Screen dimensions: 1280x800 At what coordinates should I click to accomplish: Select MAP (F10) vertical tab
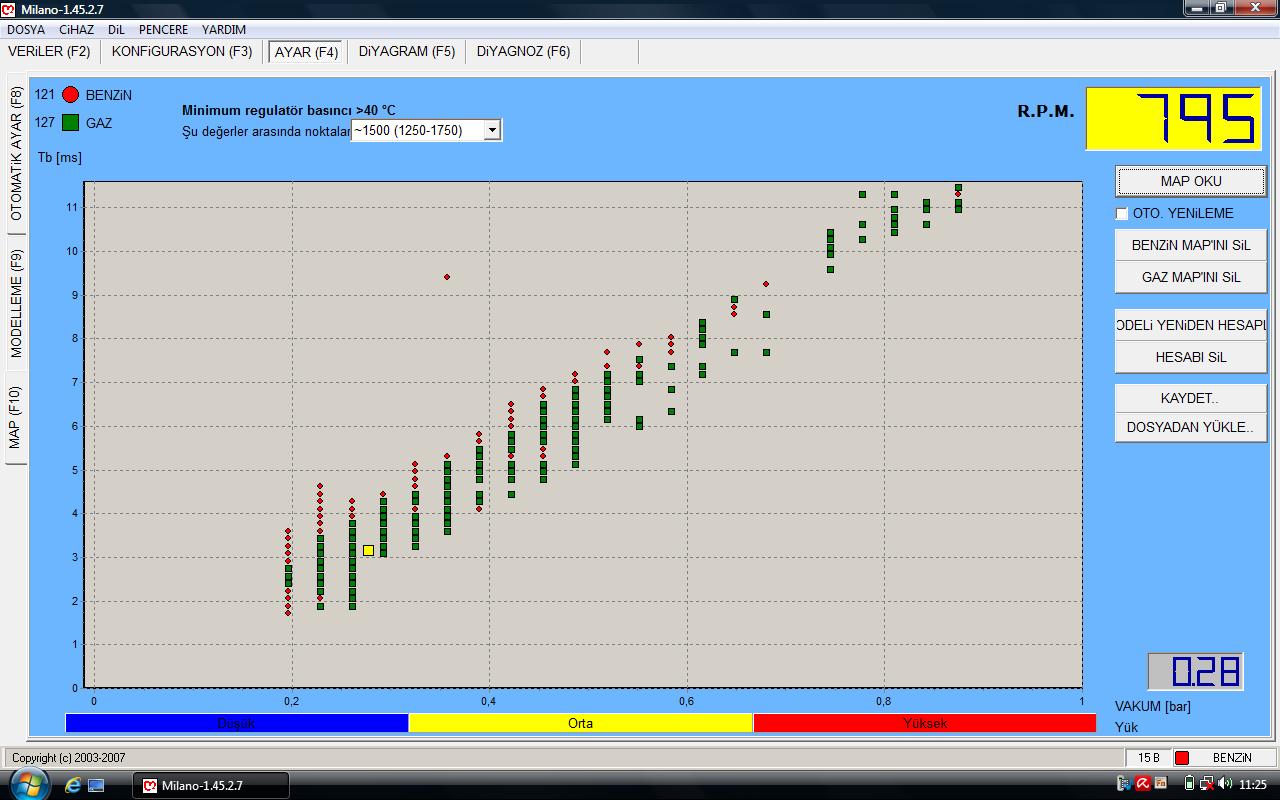coord(16,419)
